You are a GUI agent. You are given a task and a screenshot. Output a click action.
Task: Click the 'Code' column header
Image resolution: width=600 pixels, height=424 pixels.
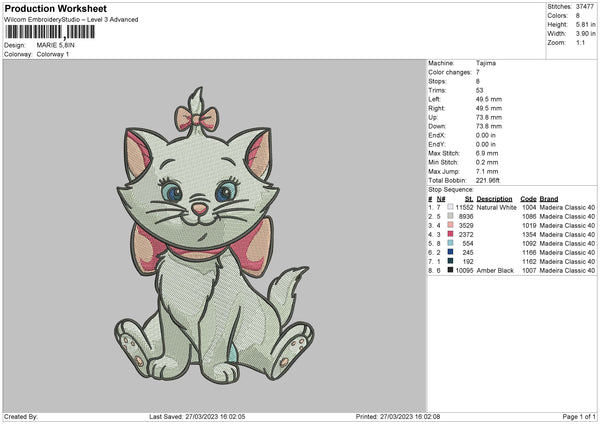(x=528, y=199)
